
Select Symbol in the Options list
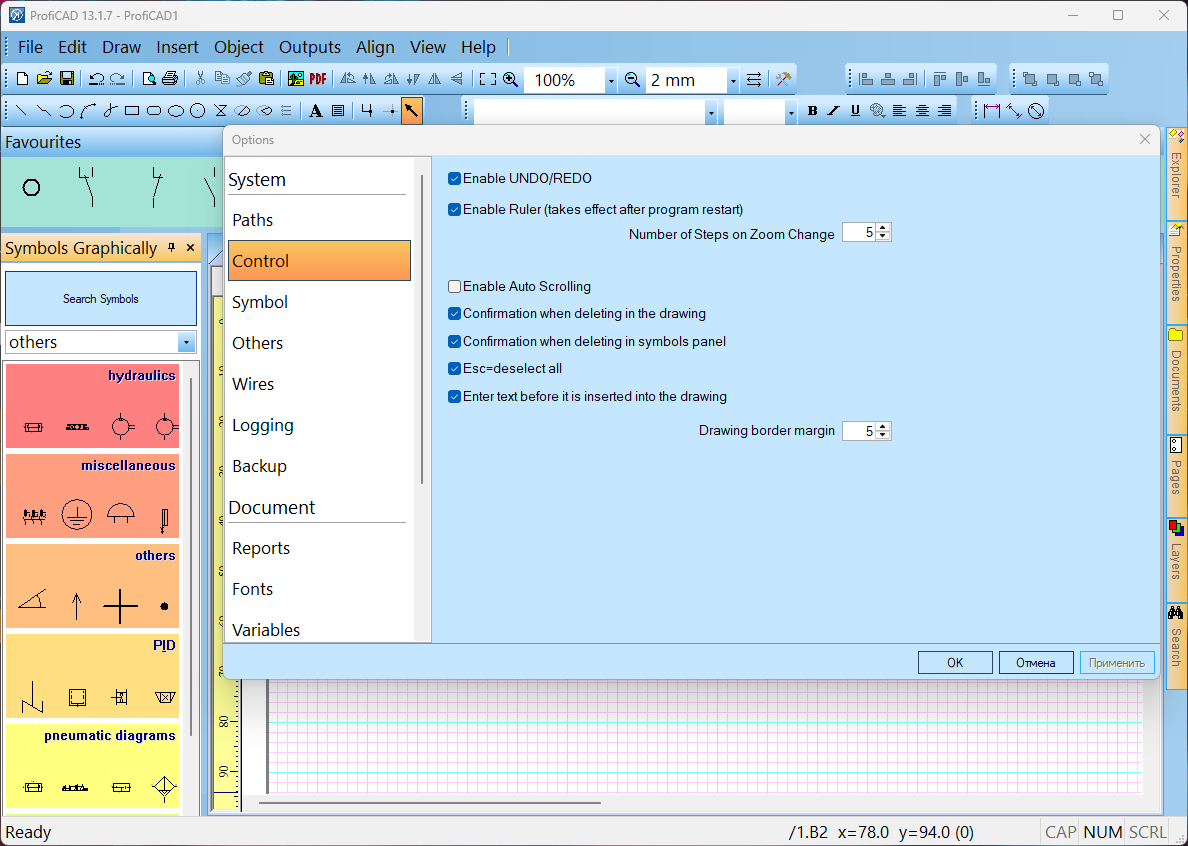[x=319, y=301]
